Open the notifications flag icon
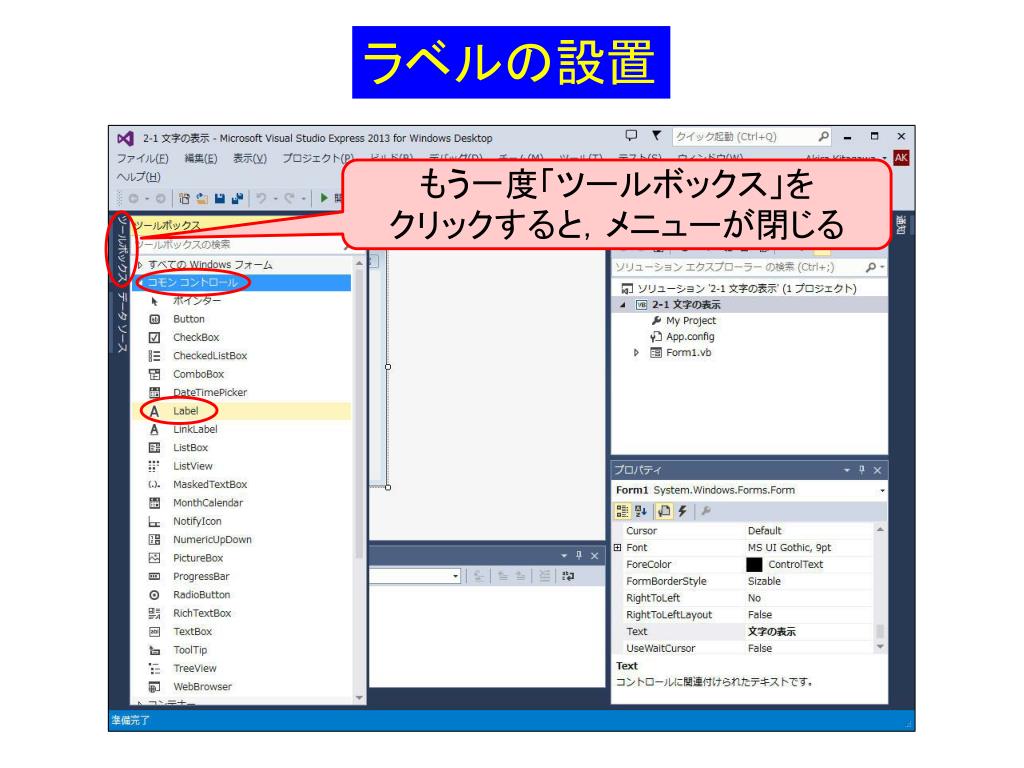 pos(656,136)
